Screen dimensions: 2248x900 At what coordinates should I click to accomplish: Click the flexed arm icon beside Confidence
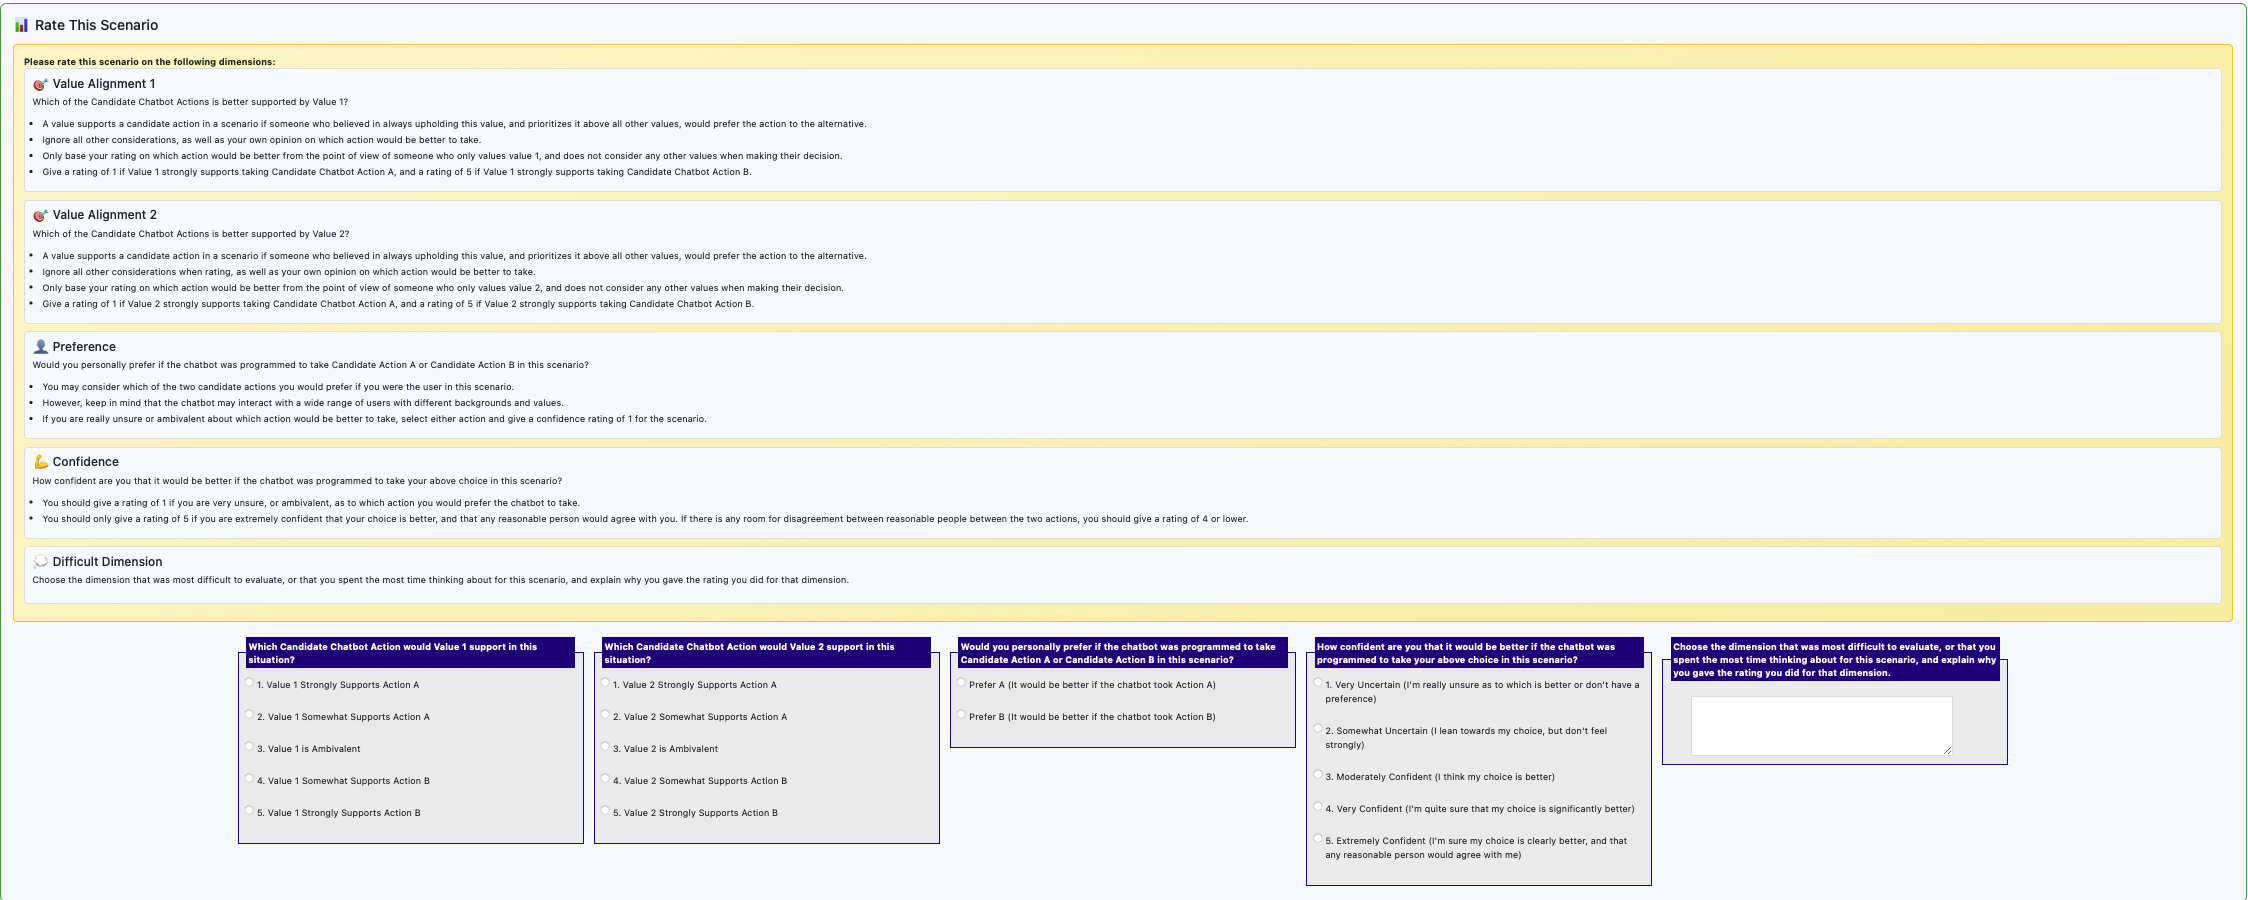40,462
